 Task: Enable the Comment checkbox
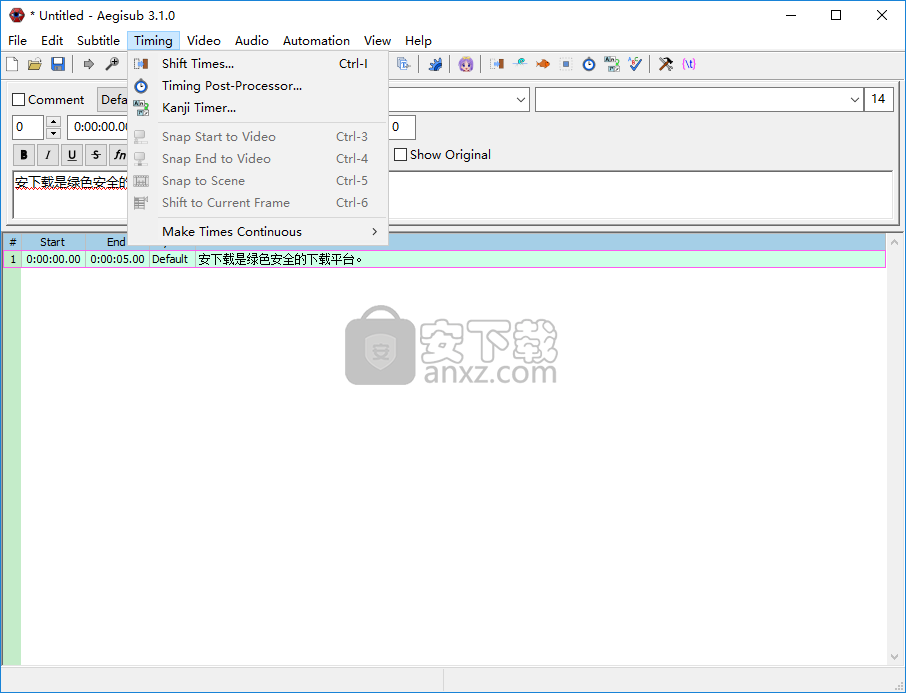(18, 100)
